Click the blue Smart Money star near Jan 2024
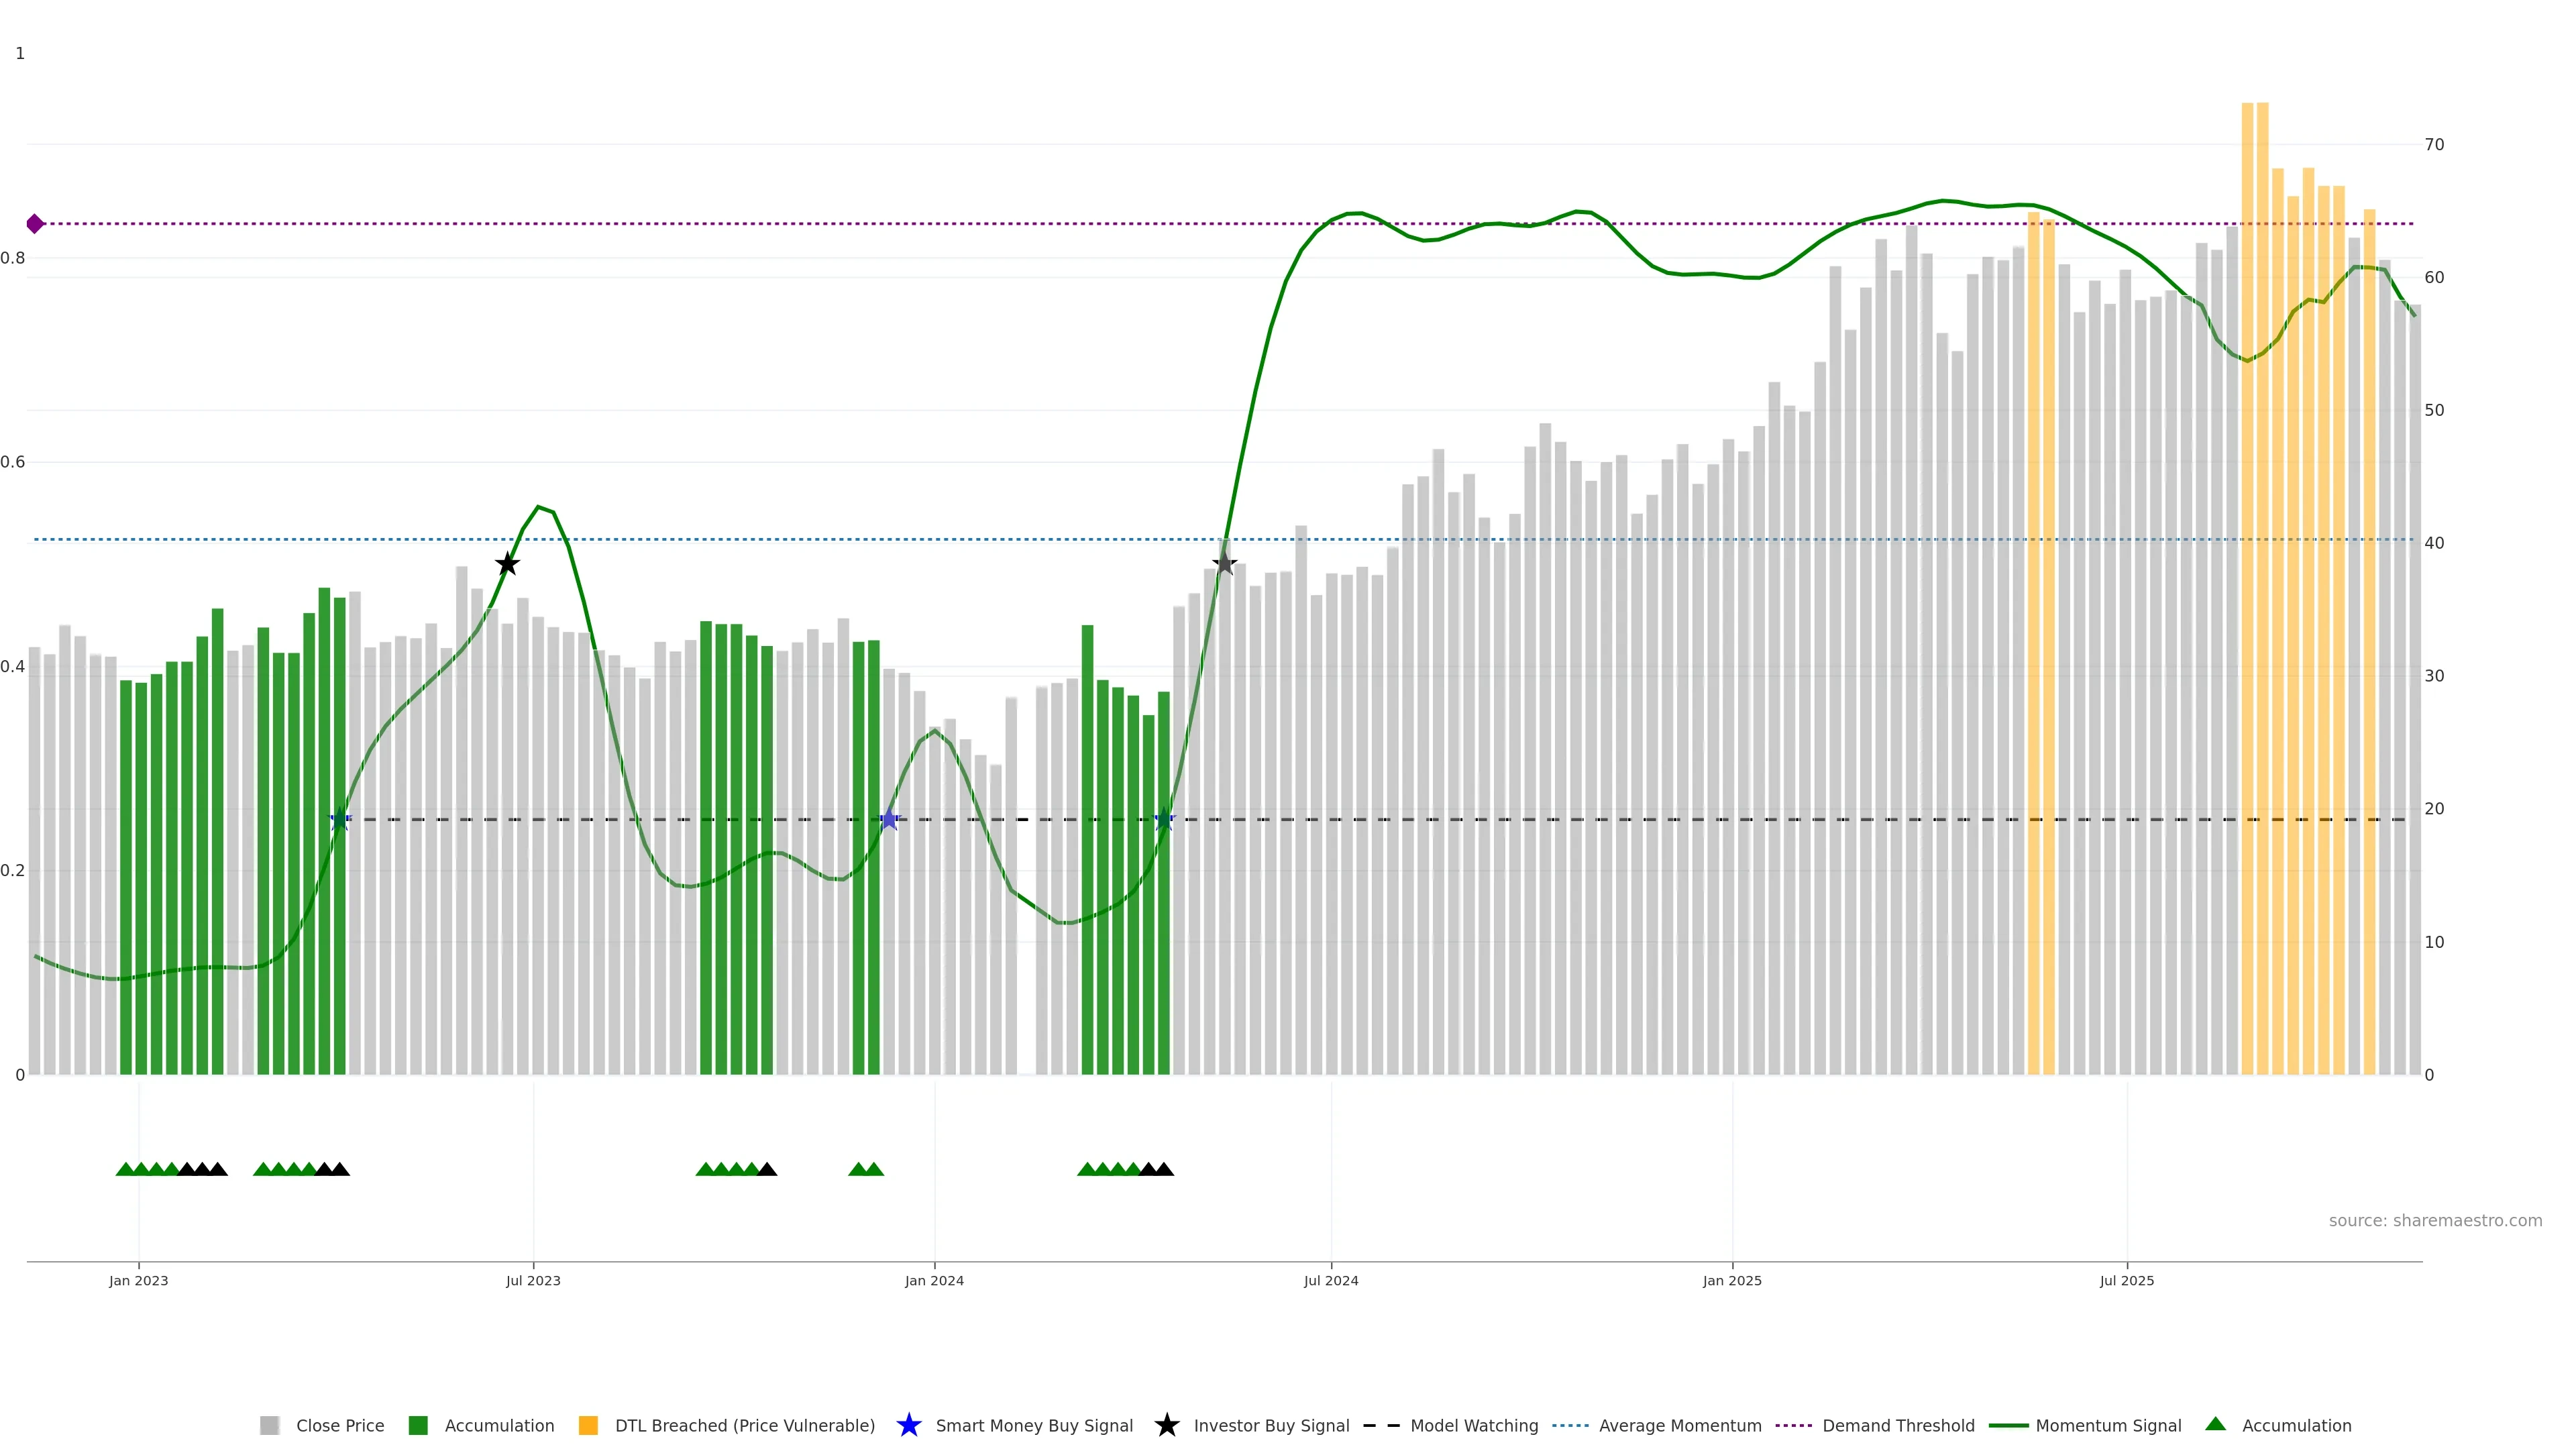 889,820
